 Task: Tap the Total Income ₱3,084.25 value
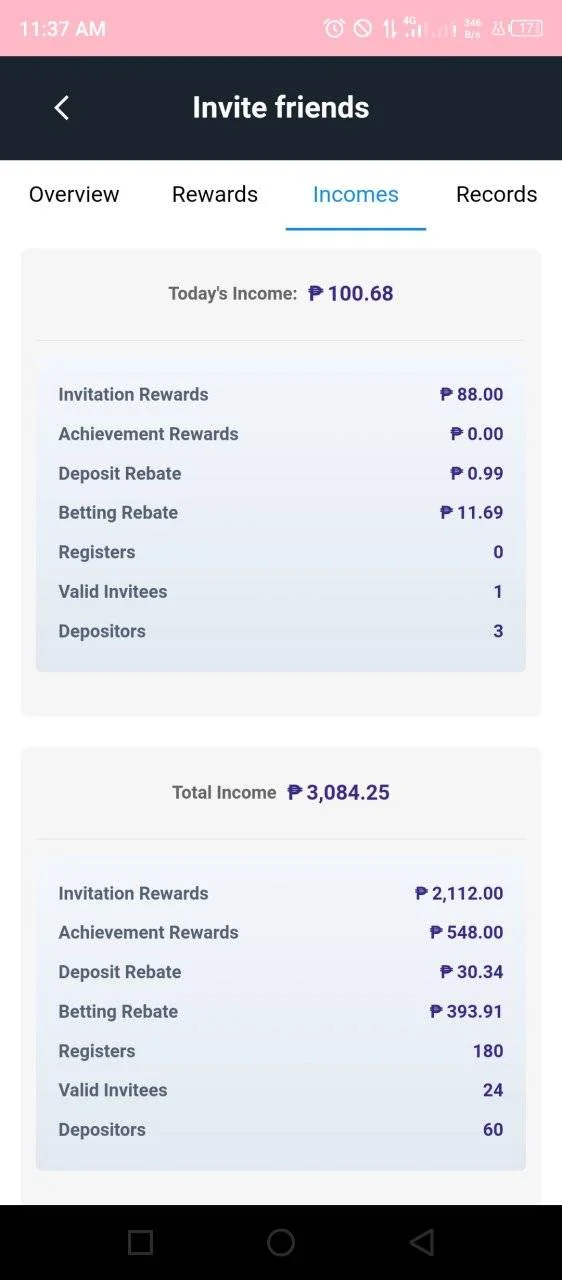coord(338,792)
